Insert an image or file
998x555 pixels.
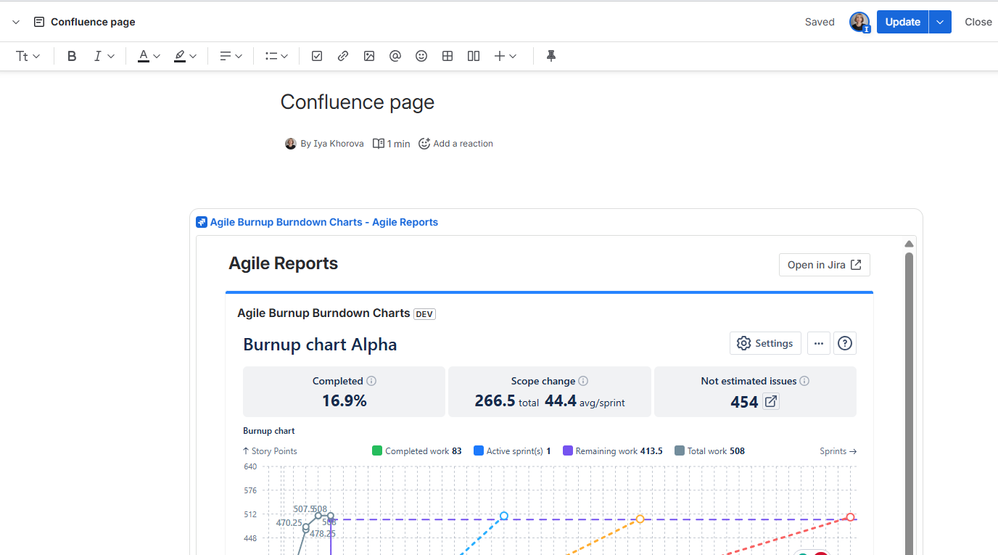[369, 56]
